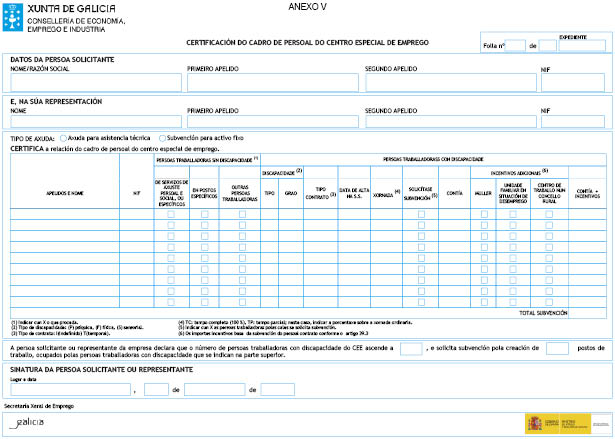Click representative 'Primeiro apelido' field
615x439 pixels.
(273, 122)
